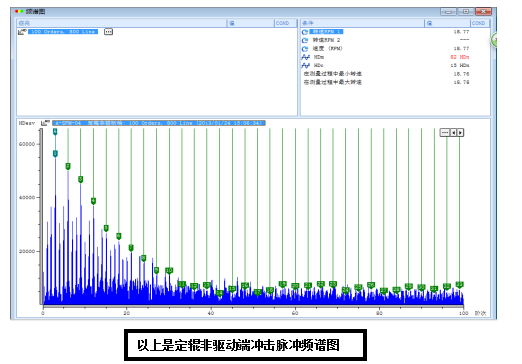Click the waveform icon beside HDc
This screenshot has width=522, height=364.
click(305, 65)
